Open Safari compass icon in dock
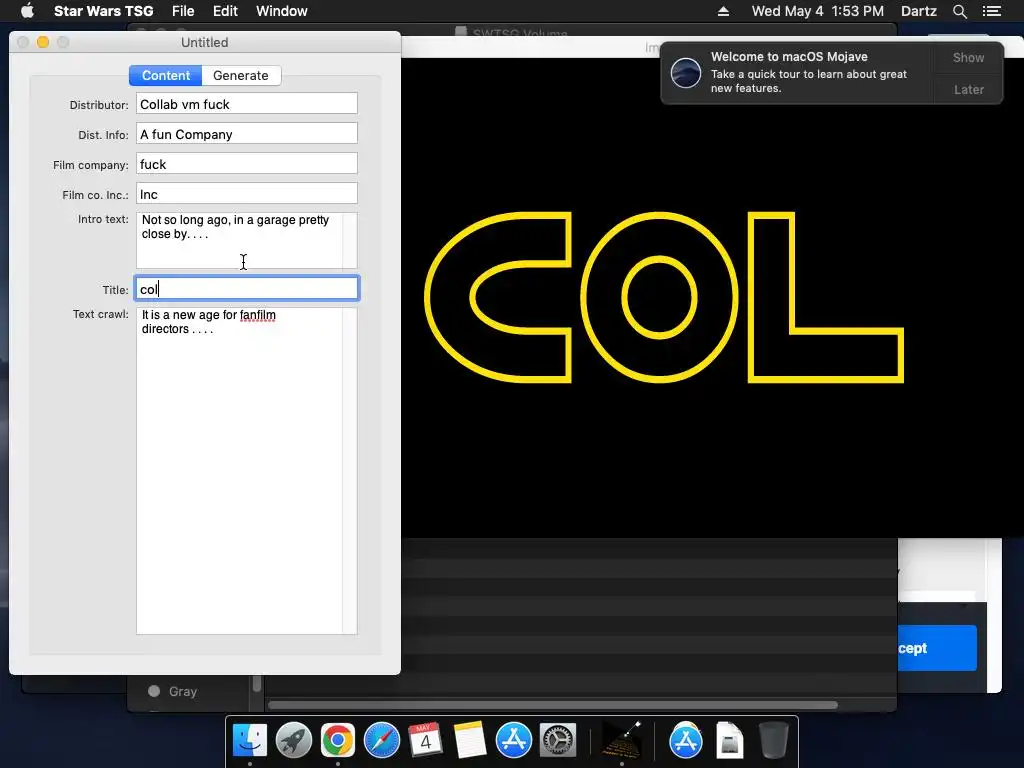The width and height of the screenshot is (1024, 768). click(381, 741)
